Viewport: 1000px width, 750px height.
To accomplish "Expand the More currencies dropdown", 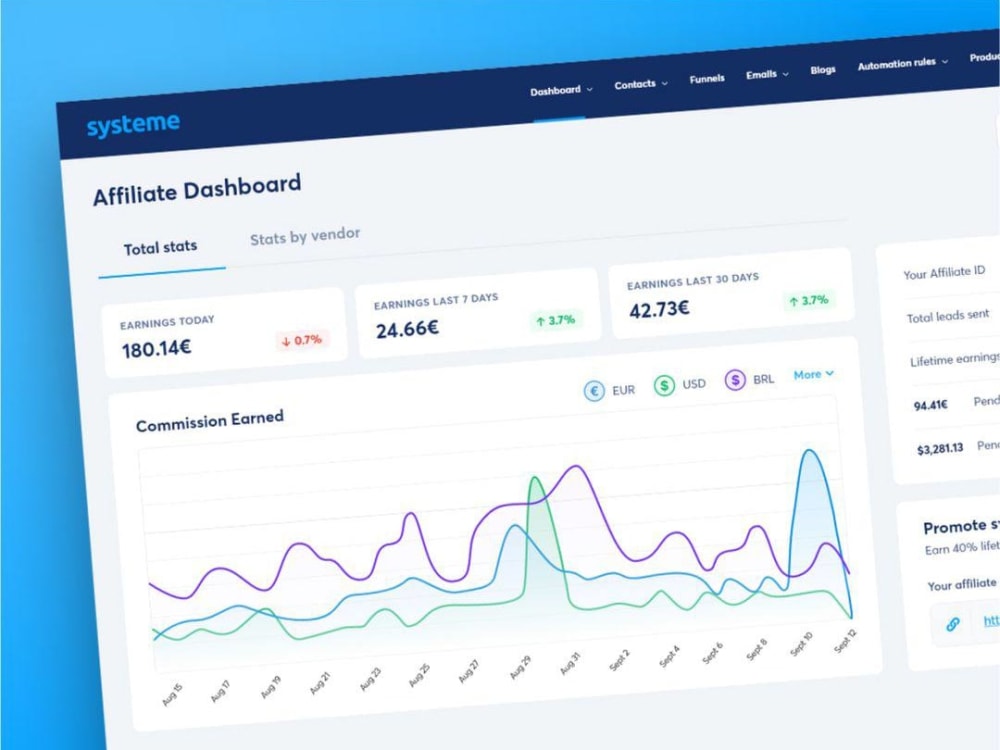I will coord(814,374).
